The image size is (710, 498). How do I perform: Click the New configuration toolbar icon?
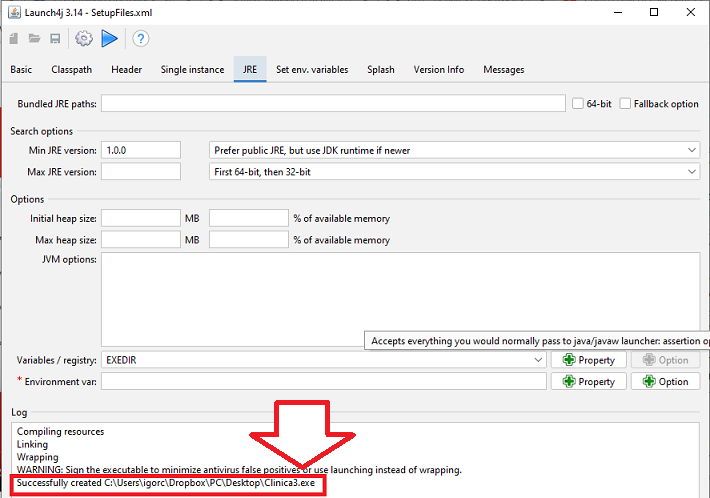pos(14,38)
